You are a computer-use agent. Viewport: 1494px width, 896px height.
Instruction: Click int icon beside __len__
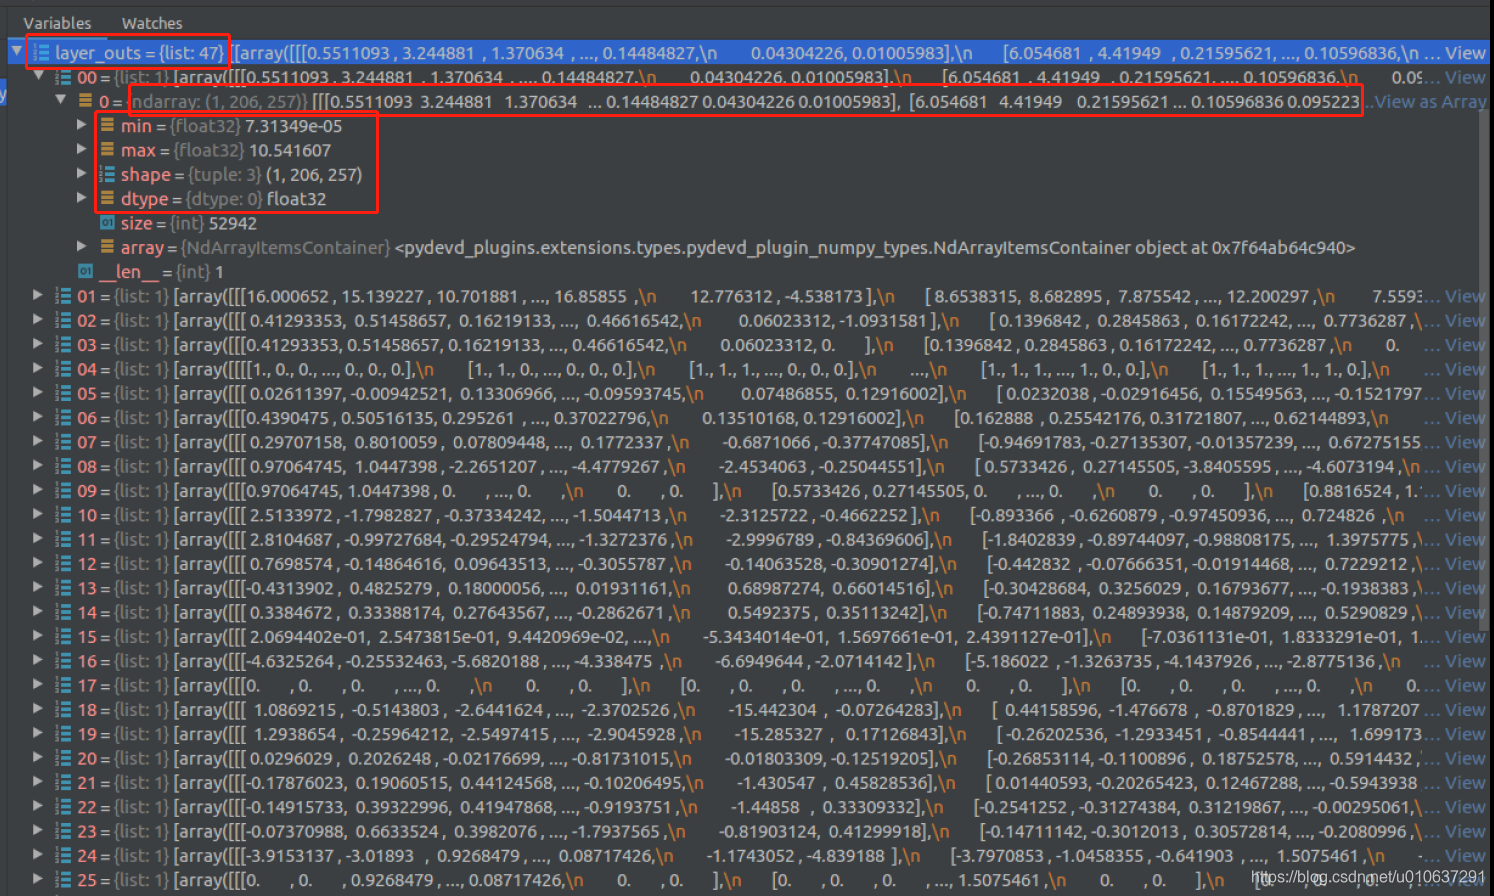tap(85, 271)
